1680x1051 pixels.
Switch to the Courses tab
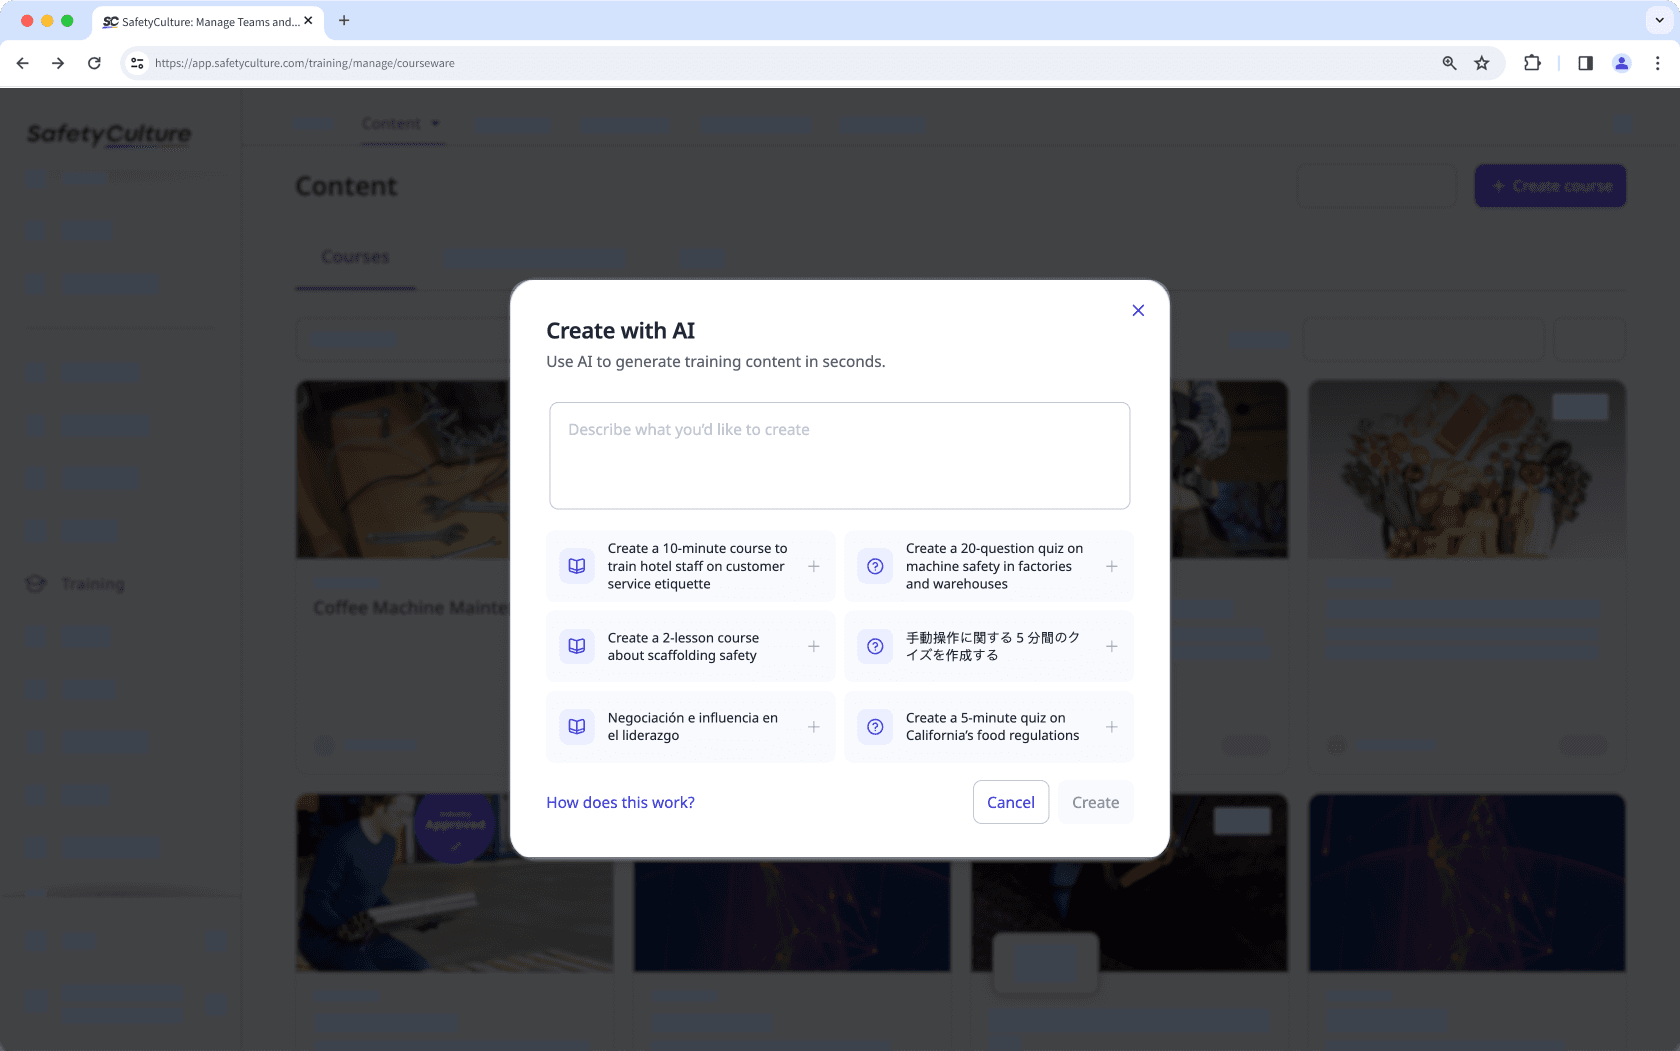click(x=354, y=257)
